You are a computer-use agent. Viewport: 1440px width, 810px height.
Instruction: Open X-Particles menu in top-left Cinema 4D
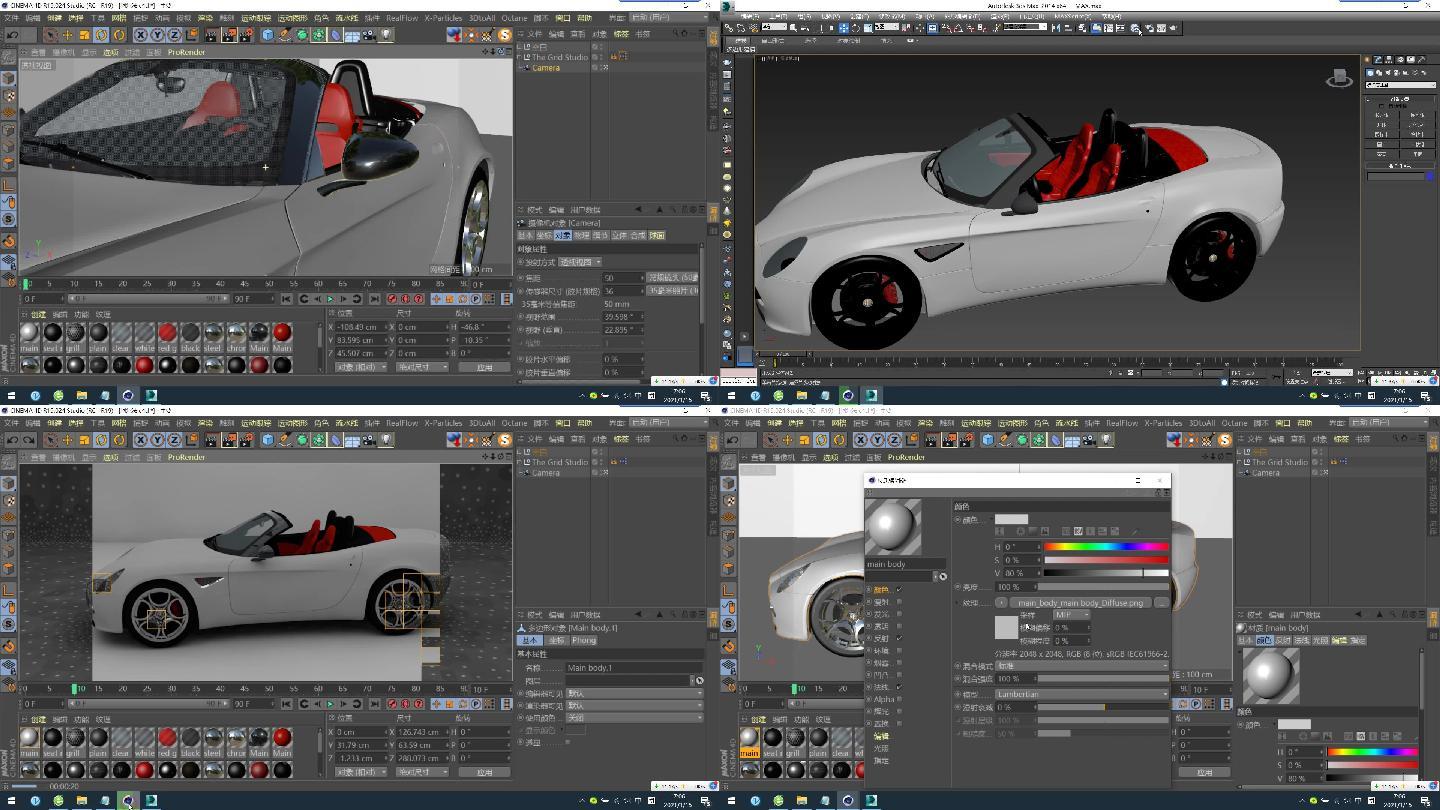coord(444,18)
